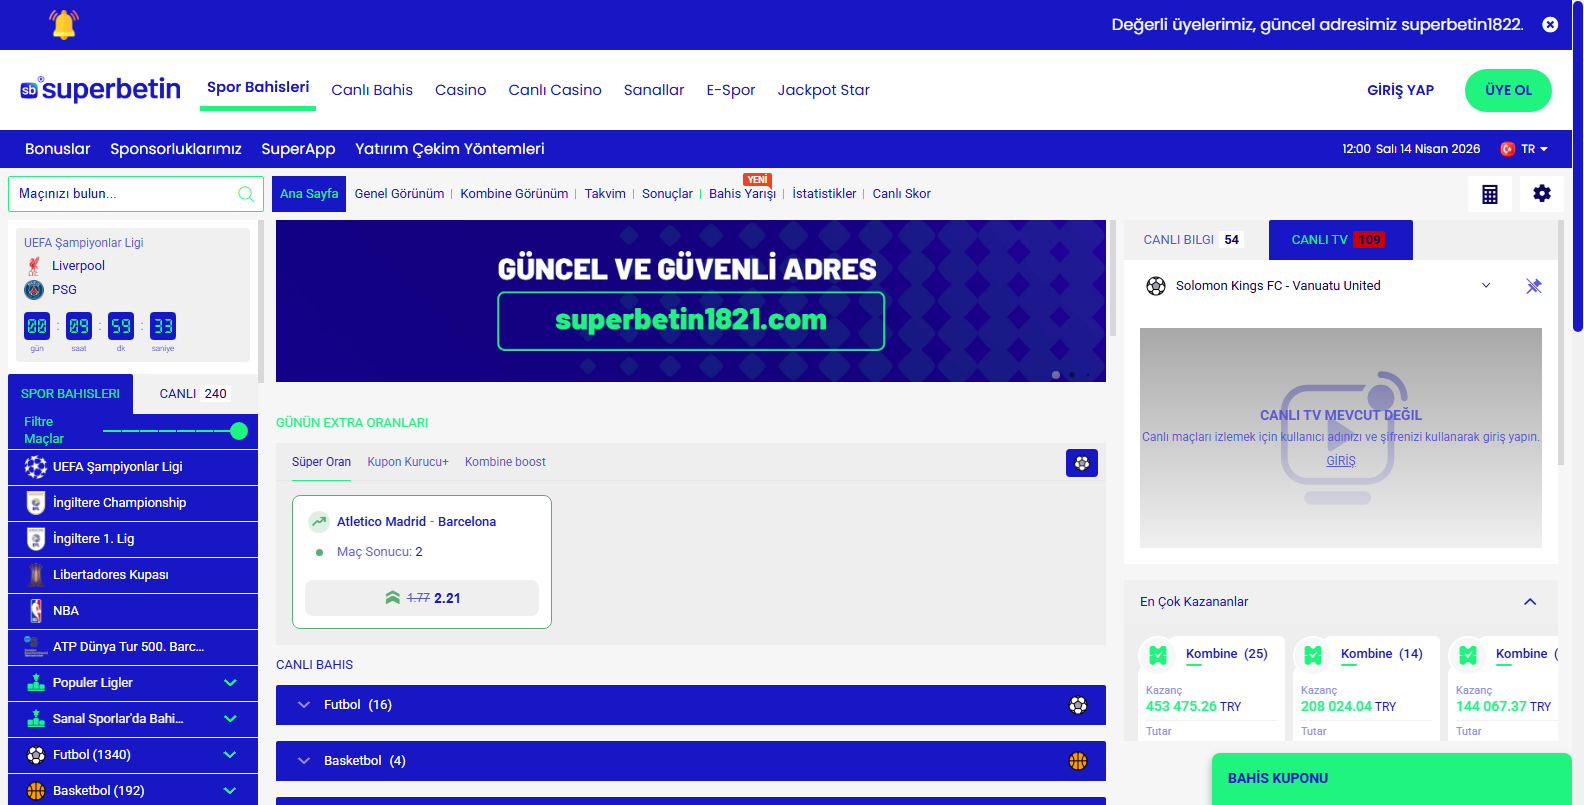Click the Libertadores Kupası trophy icon

36,575
